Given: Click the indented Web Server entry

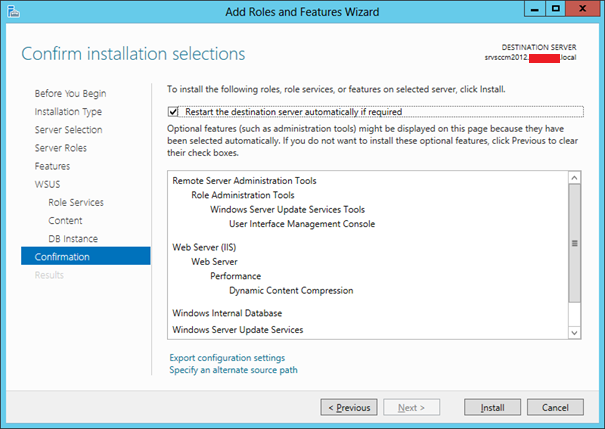Looking at the screenshot, I should coord(214,262).
